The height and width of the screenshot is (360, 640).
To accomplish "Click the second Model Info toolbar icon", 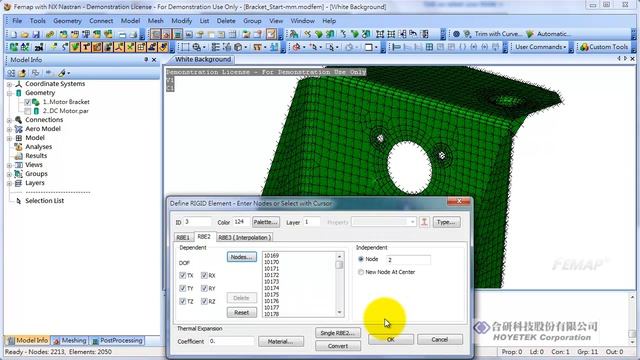I will click(x=22, y=73).
